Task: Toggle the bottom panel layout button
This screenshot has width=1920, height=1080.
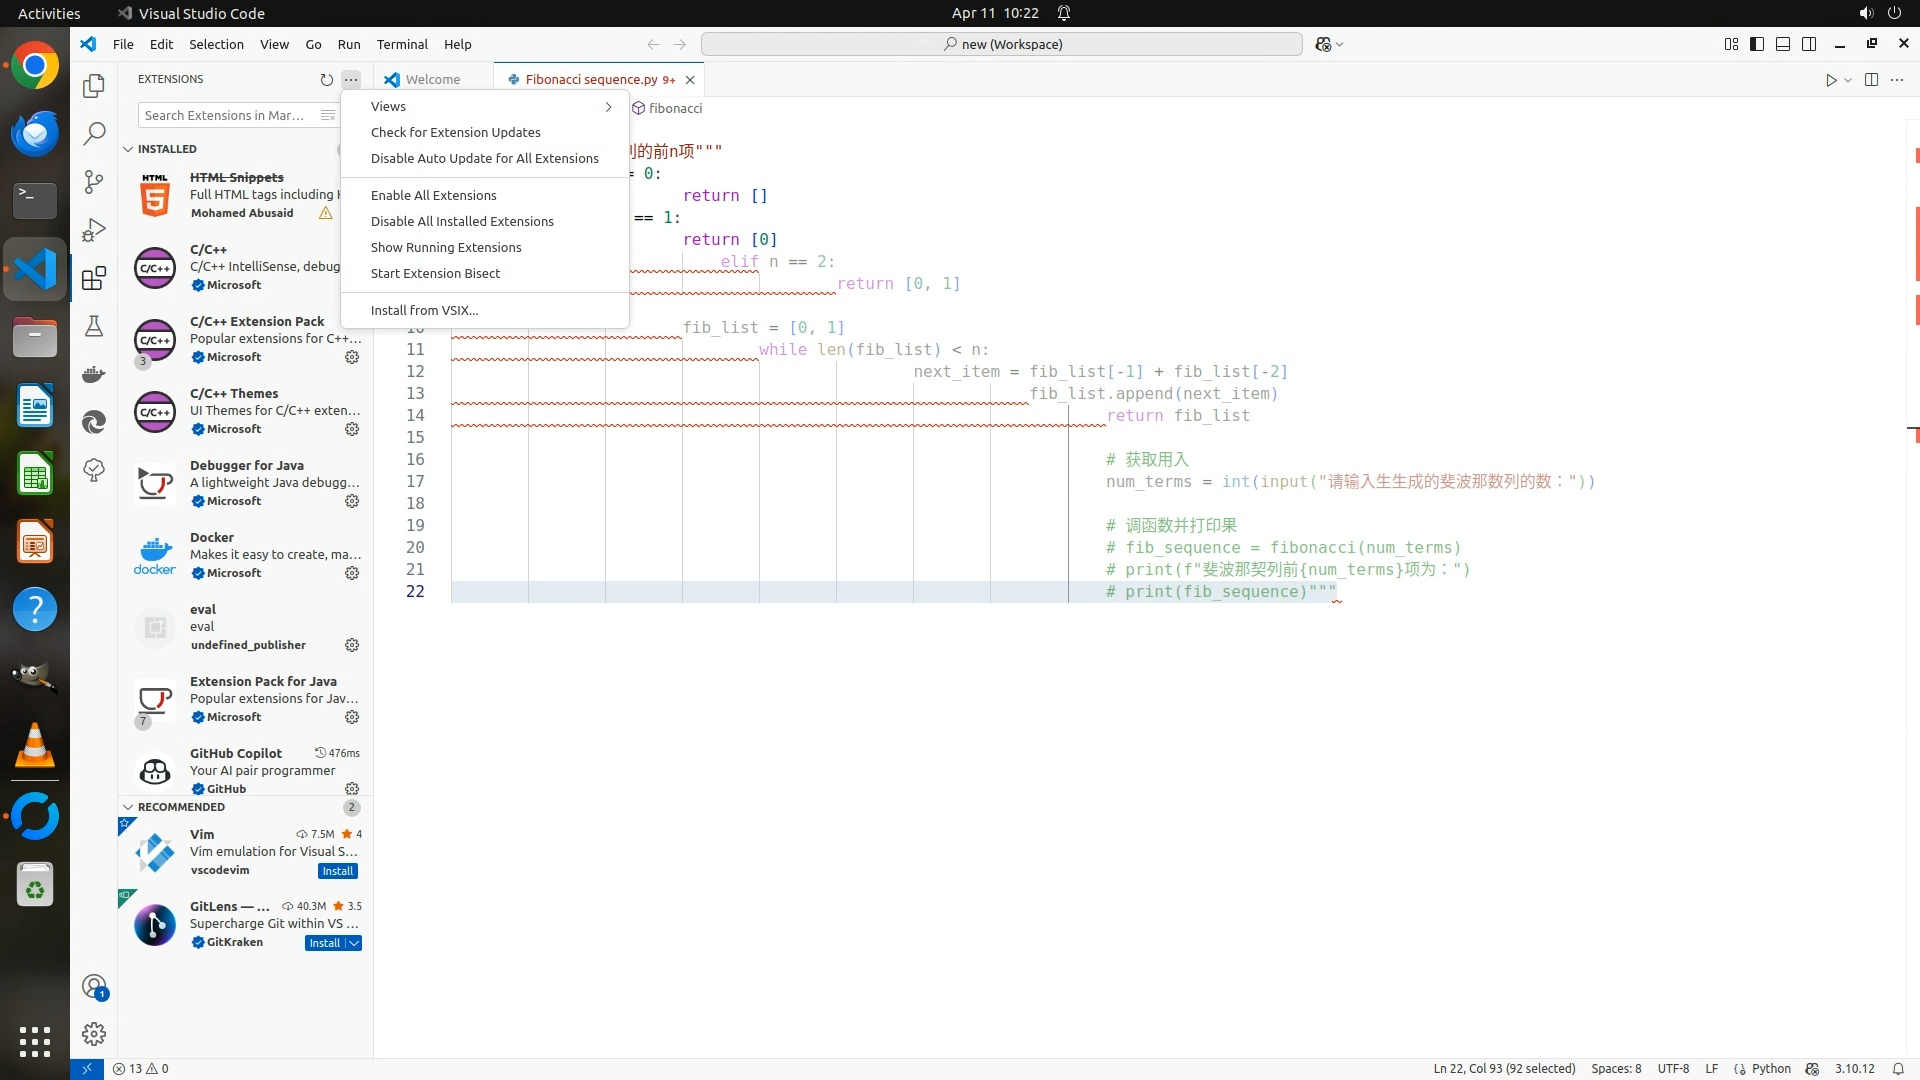Action: point(1783,44)
